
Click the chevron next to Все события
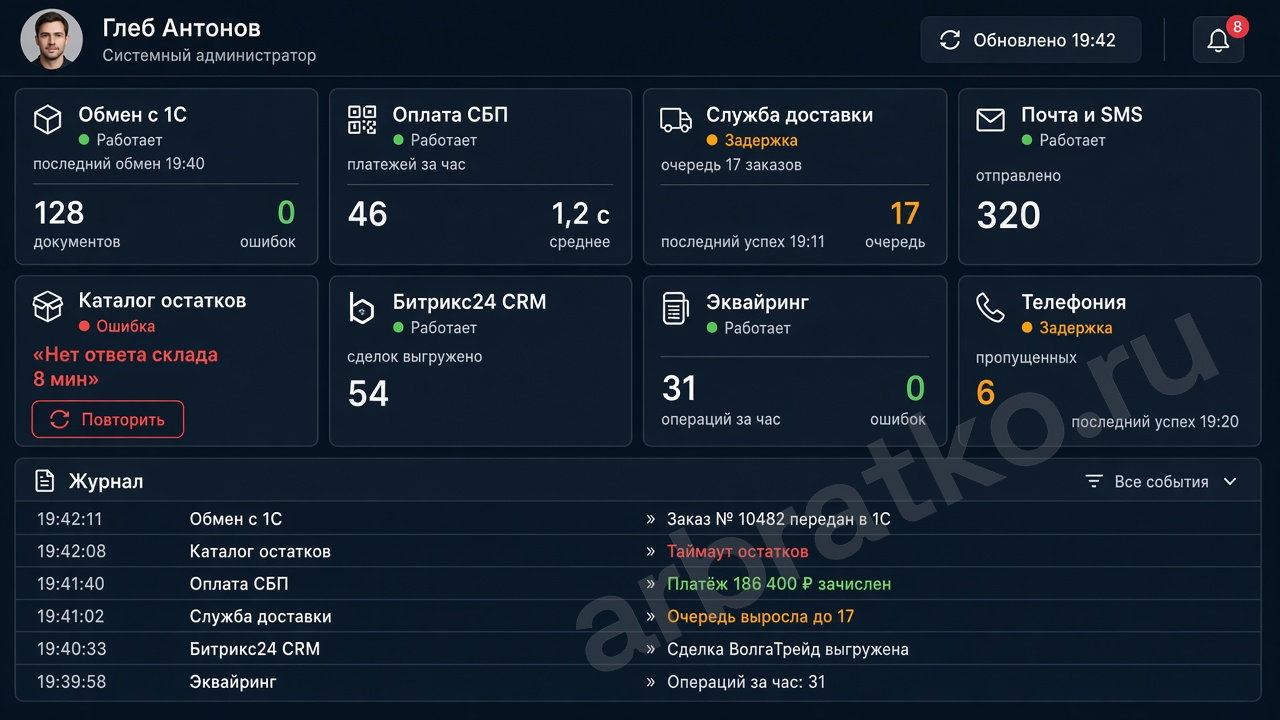click(1230, 482)
